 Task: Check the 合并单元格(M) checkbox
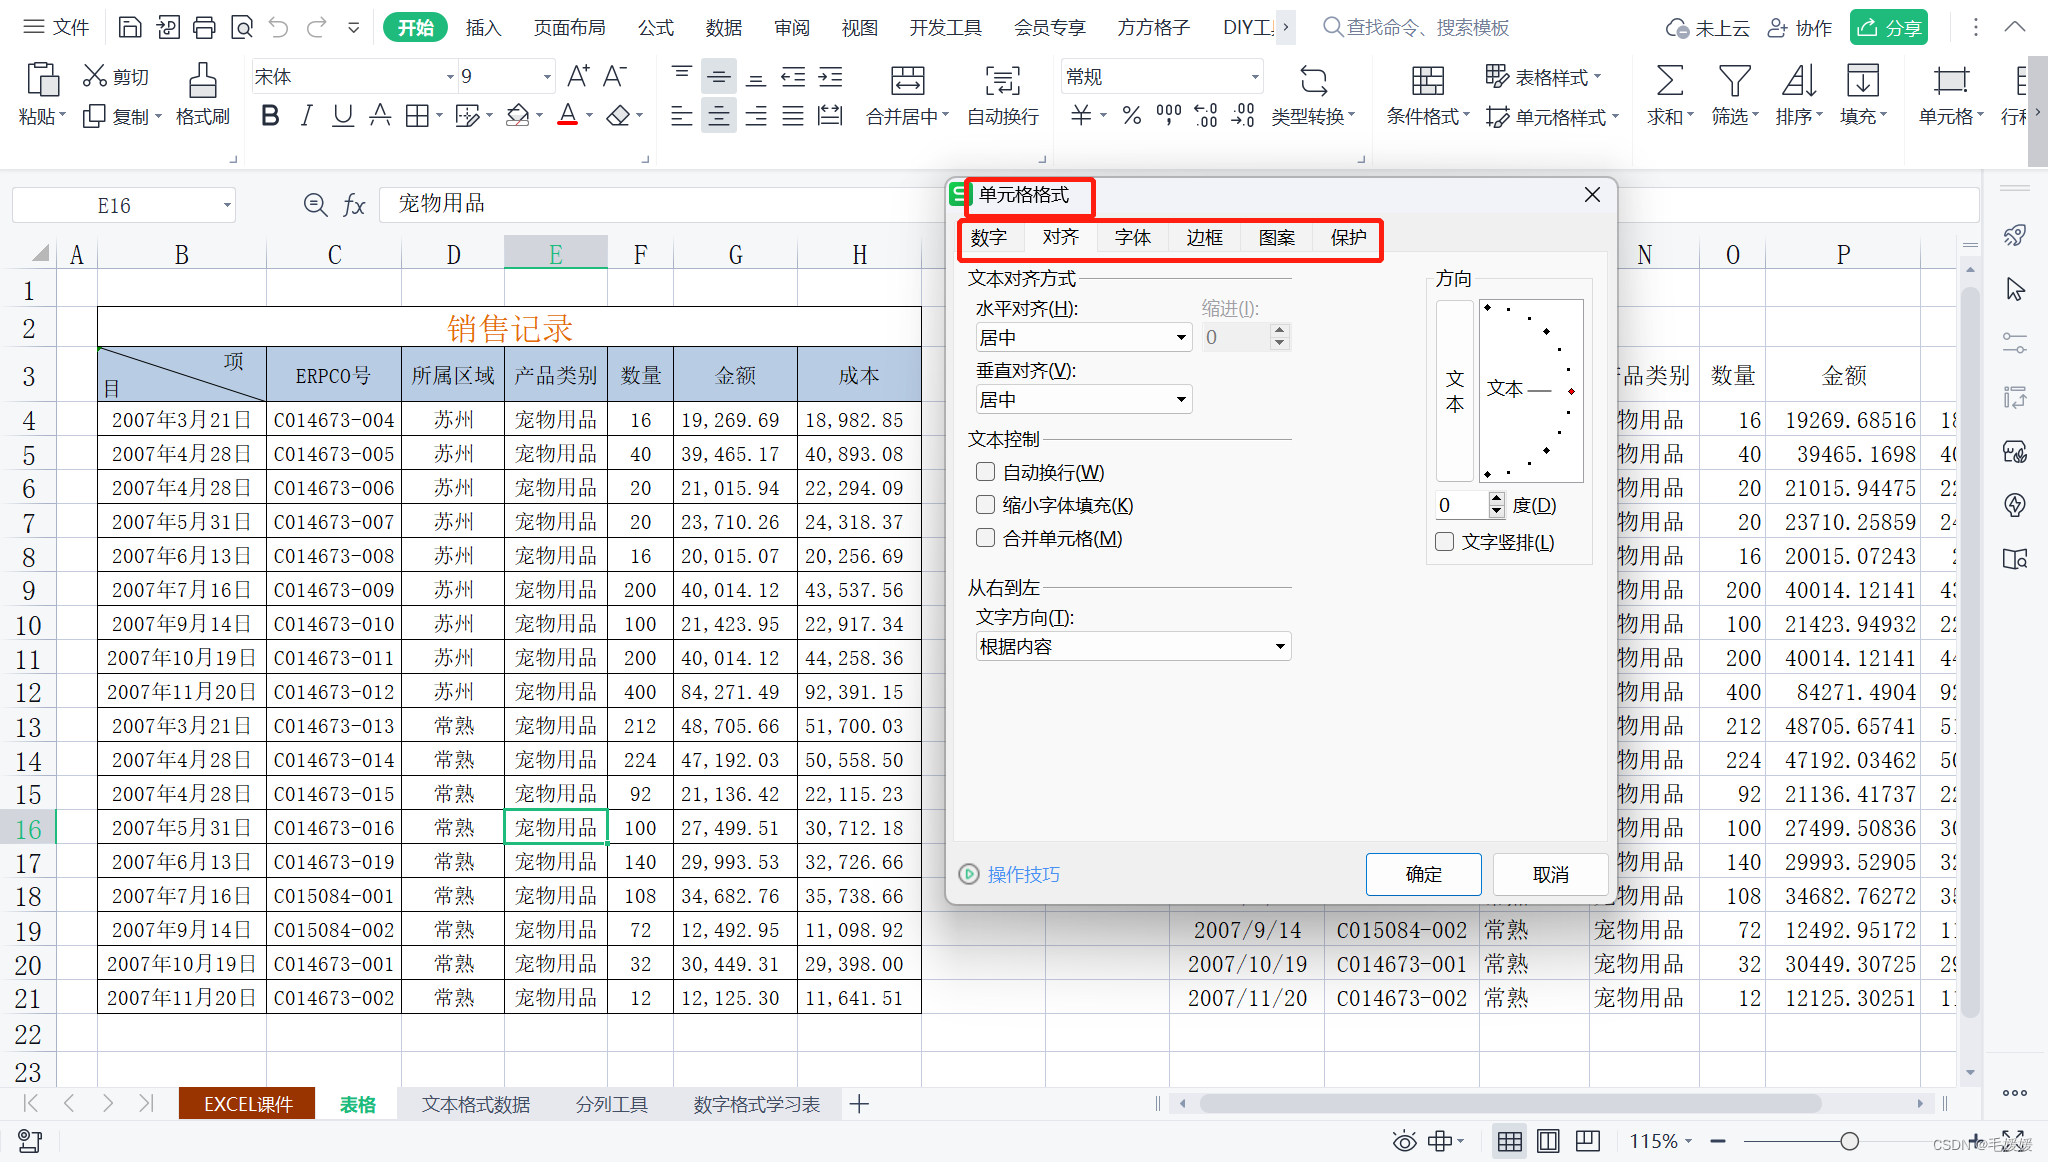pyautogui.click(x=986, y=538)
